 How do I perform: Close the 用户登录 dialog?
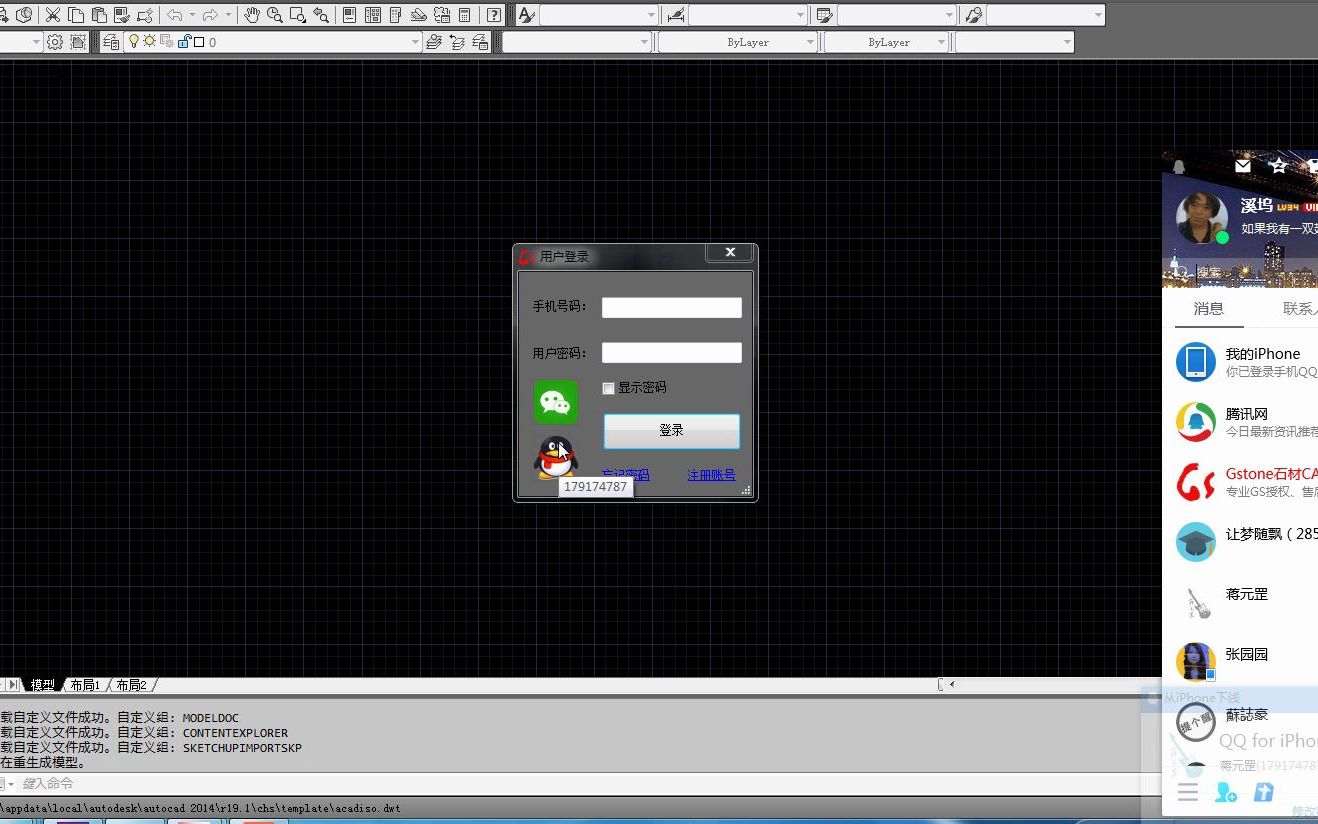point(730,253)
